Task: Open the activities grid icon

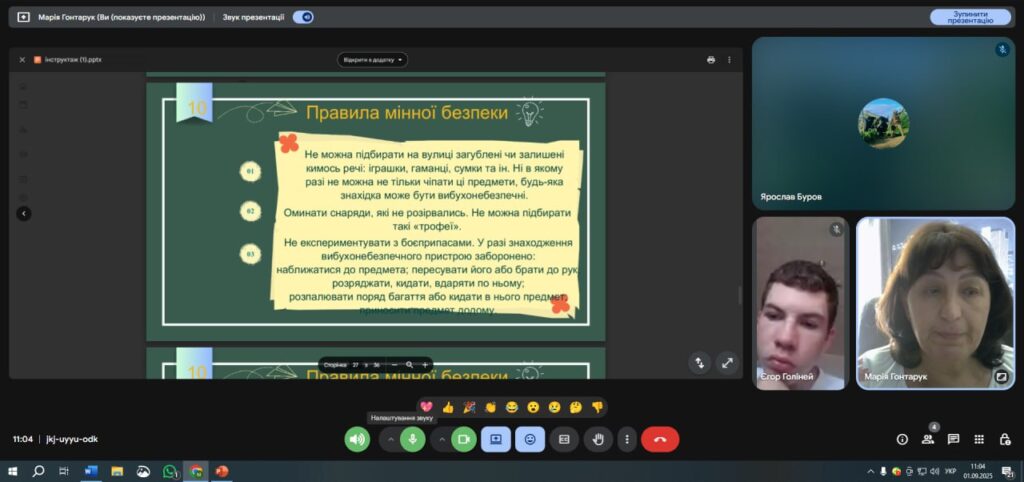Action: (x=979, y=440)
